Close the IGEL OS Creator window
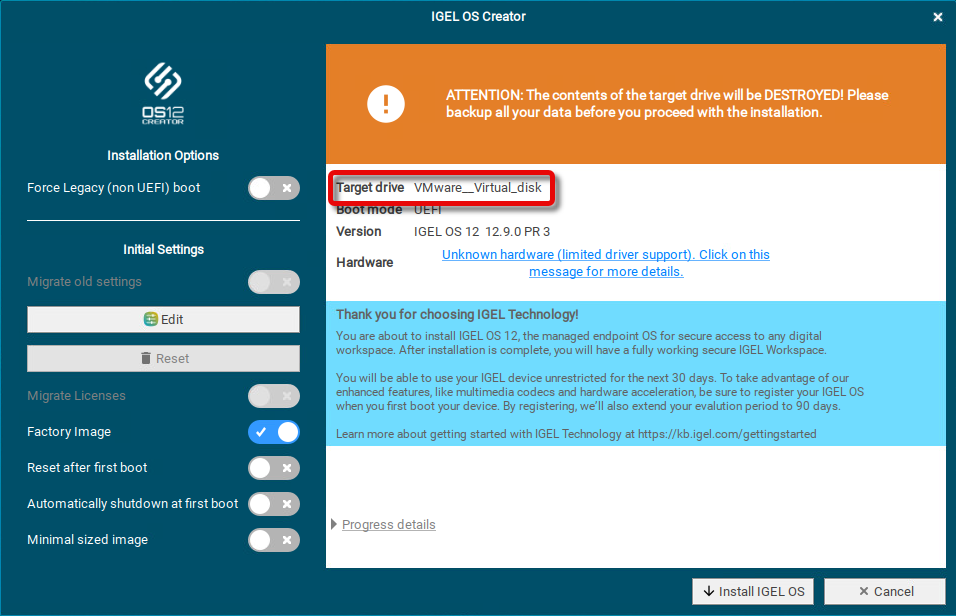Image resolution: width=956 pixels, height=616 pixels. coord(938,17)
